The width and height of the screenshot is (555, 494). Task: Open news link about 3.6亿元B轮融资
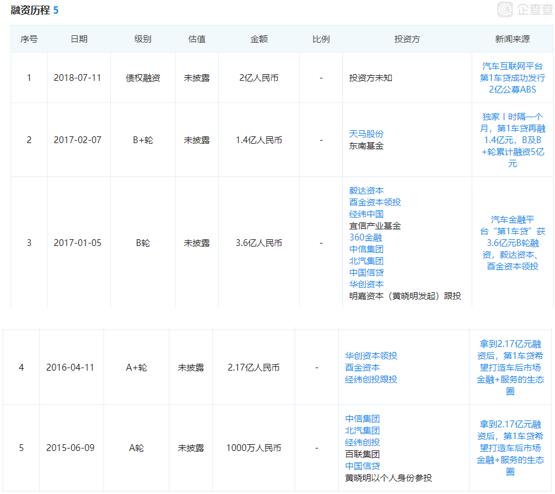click(512, 243)
